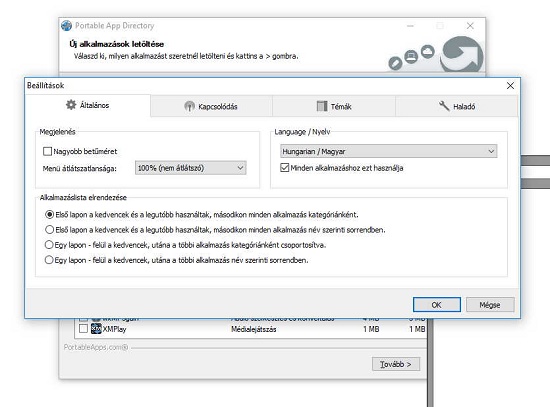Uncheck Minden alkalmazáshoz ezt használja
This screenshot has height=407, width=550.
(284, 168)
